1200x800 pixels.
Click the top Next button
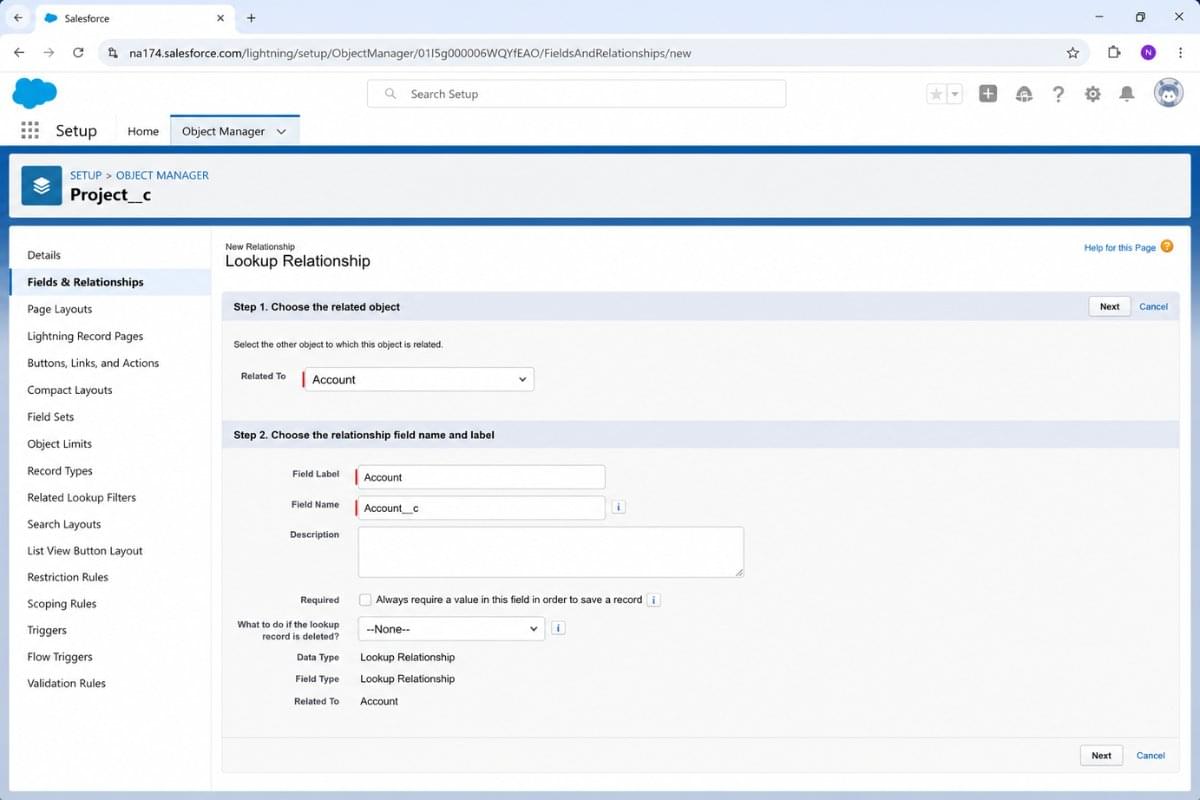coord(1110,306)
